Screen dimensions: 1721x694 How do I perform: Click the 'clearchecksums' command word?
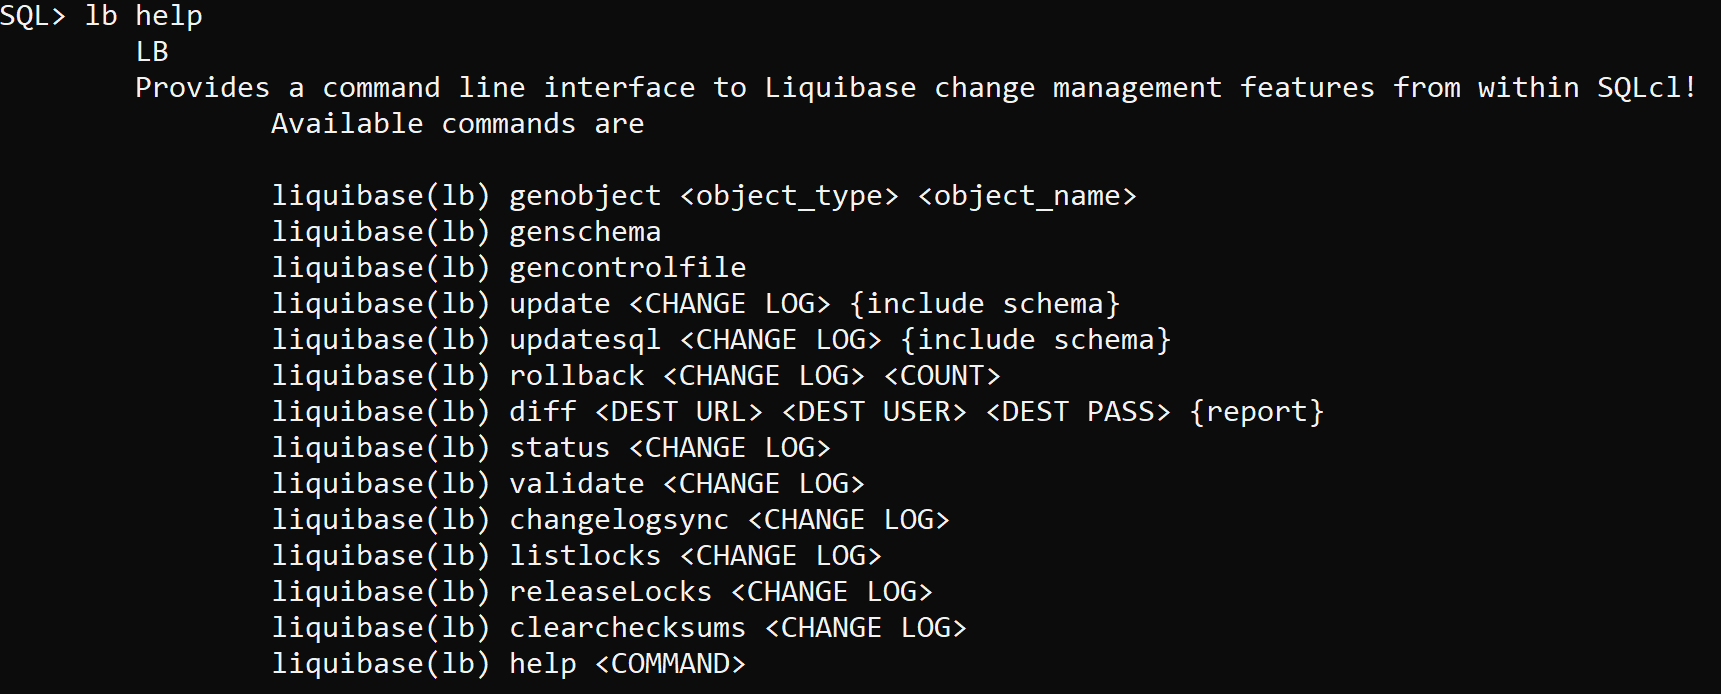[x=628, y=628]
